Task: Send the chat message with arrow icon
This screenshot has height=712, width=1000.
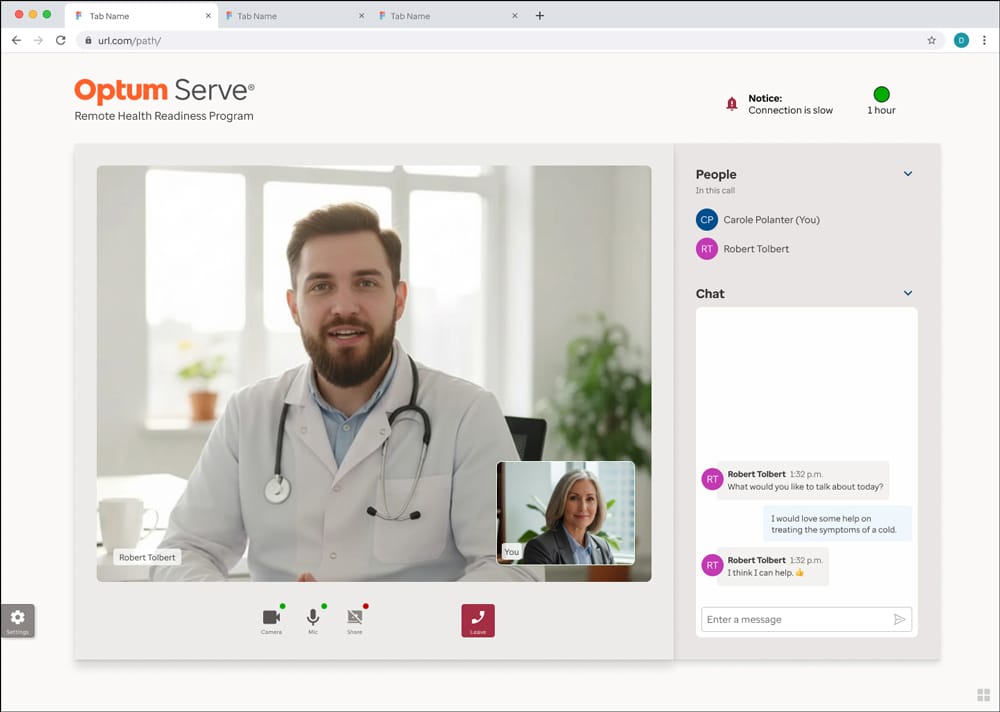Action: tap(899, 620)
